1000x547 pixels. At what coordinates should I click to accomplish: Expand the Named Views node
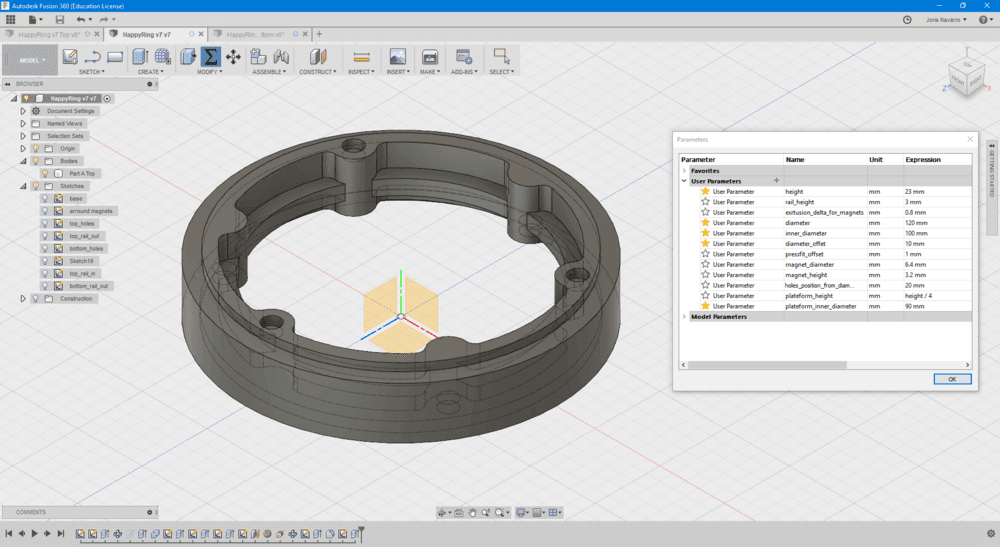click(x=23, y=124)
